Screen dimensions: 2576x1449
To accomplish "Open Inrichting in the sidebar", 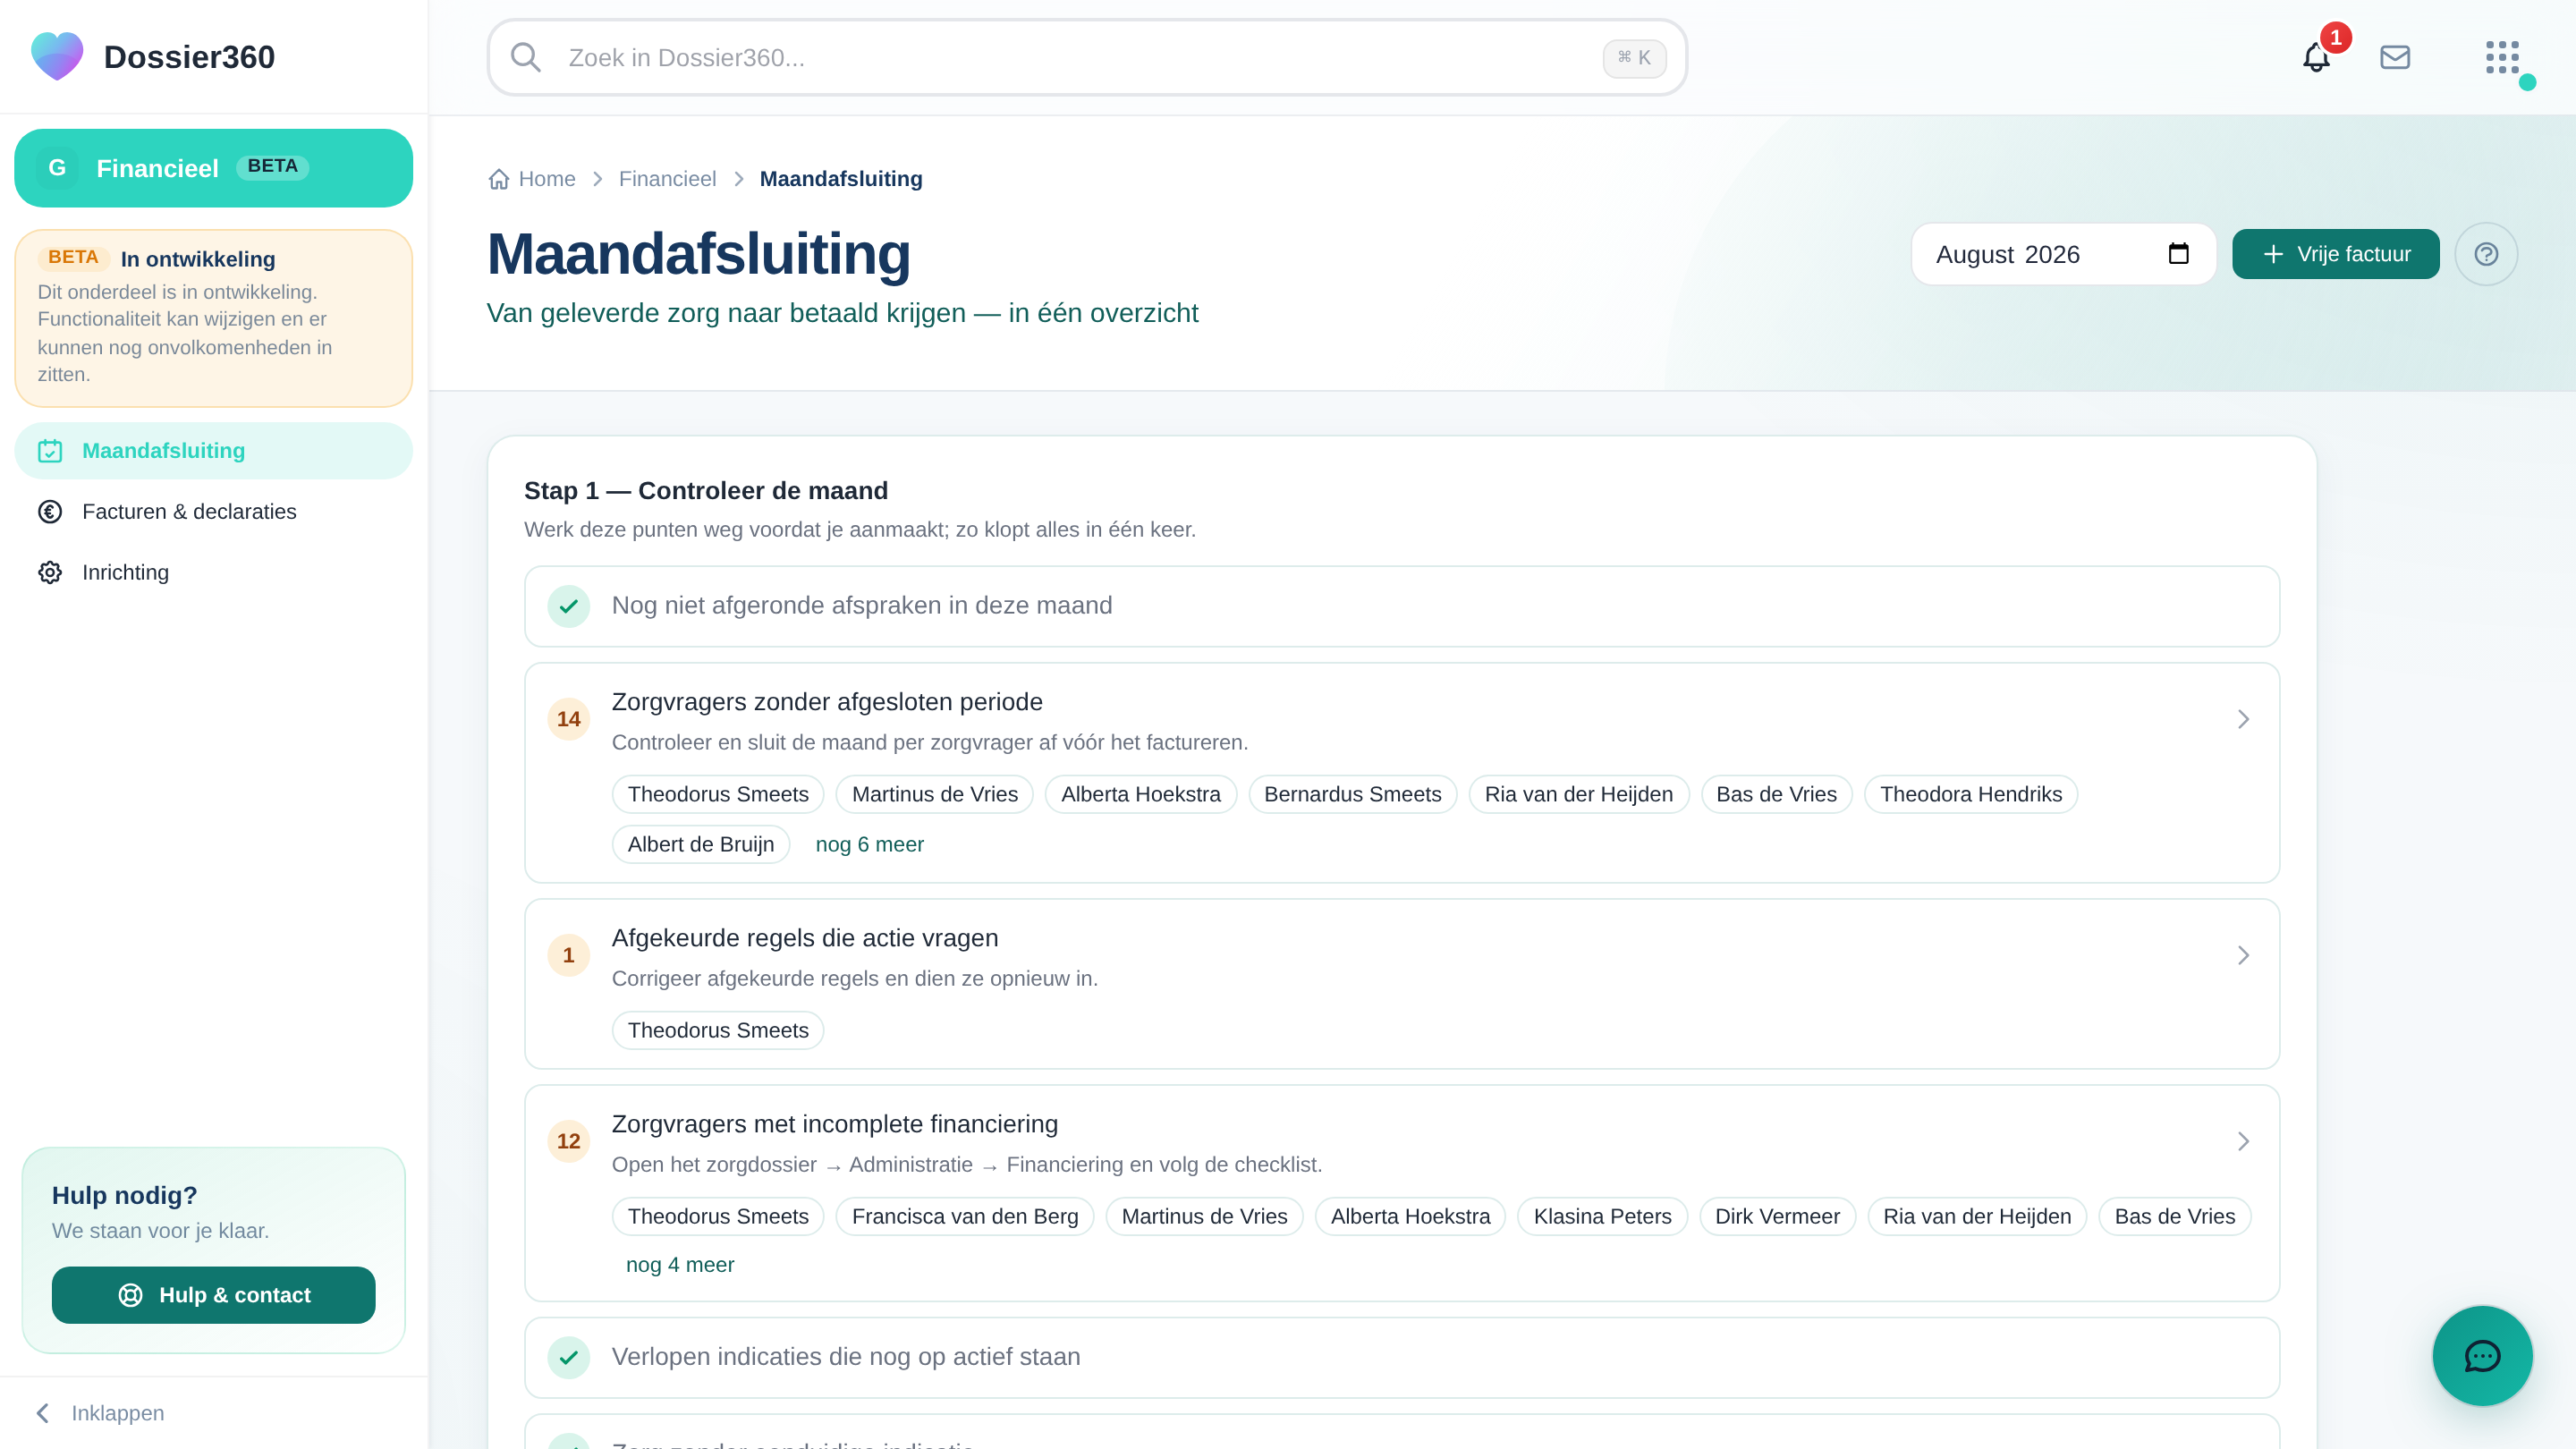I will click(x=213, y=572).
